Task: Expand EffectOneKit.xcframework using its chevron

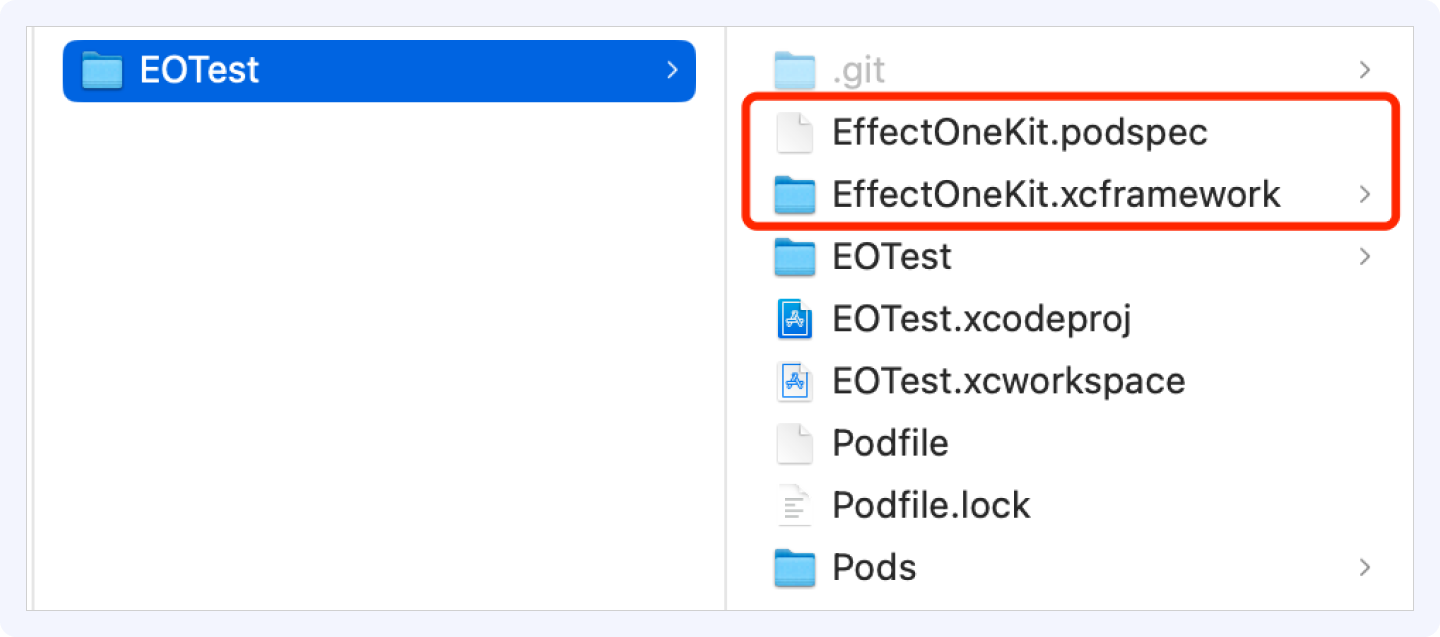Action: click(1364, 195)
